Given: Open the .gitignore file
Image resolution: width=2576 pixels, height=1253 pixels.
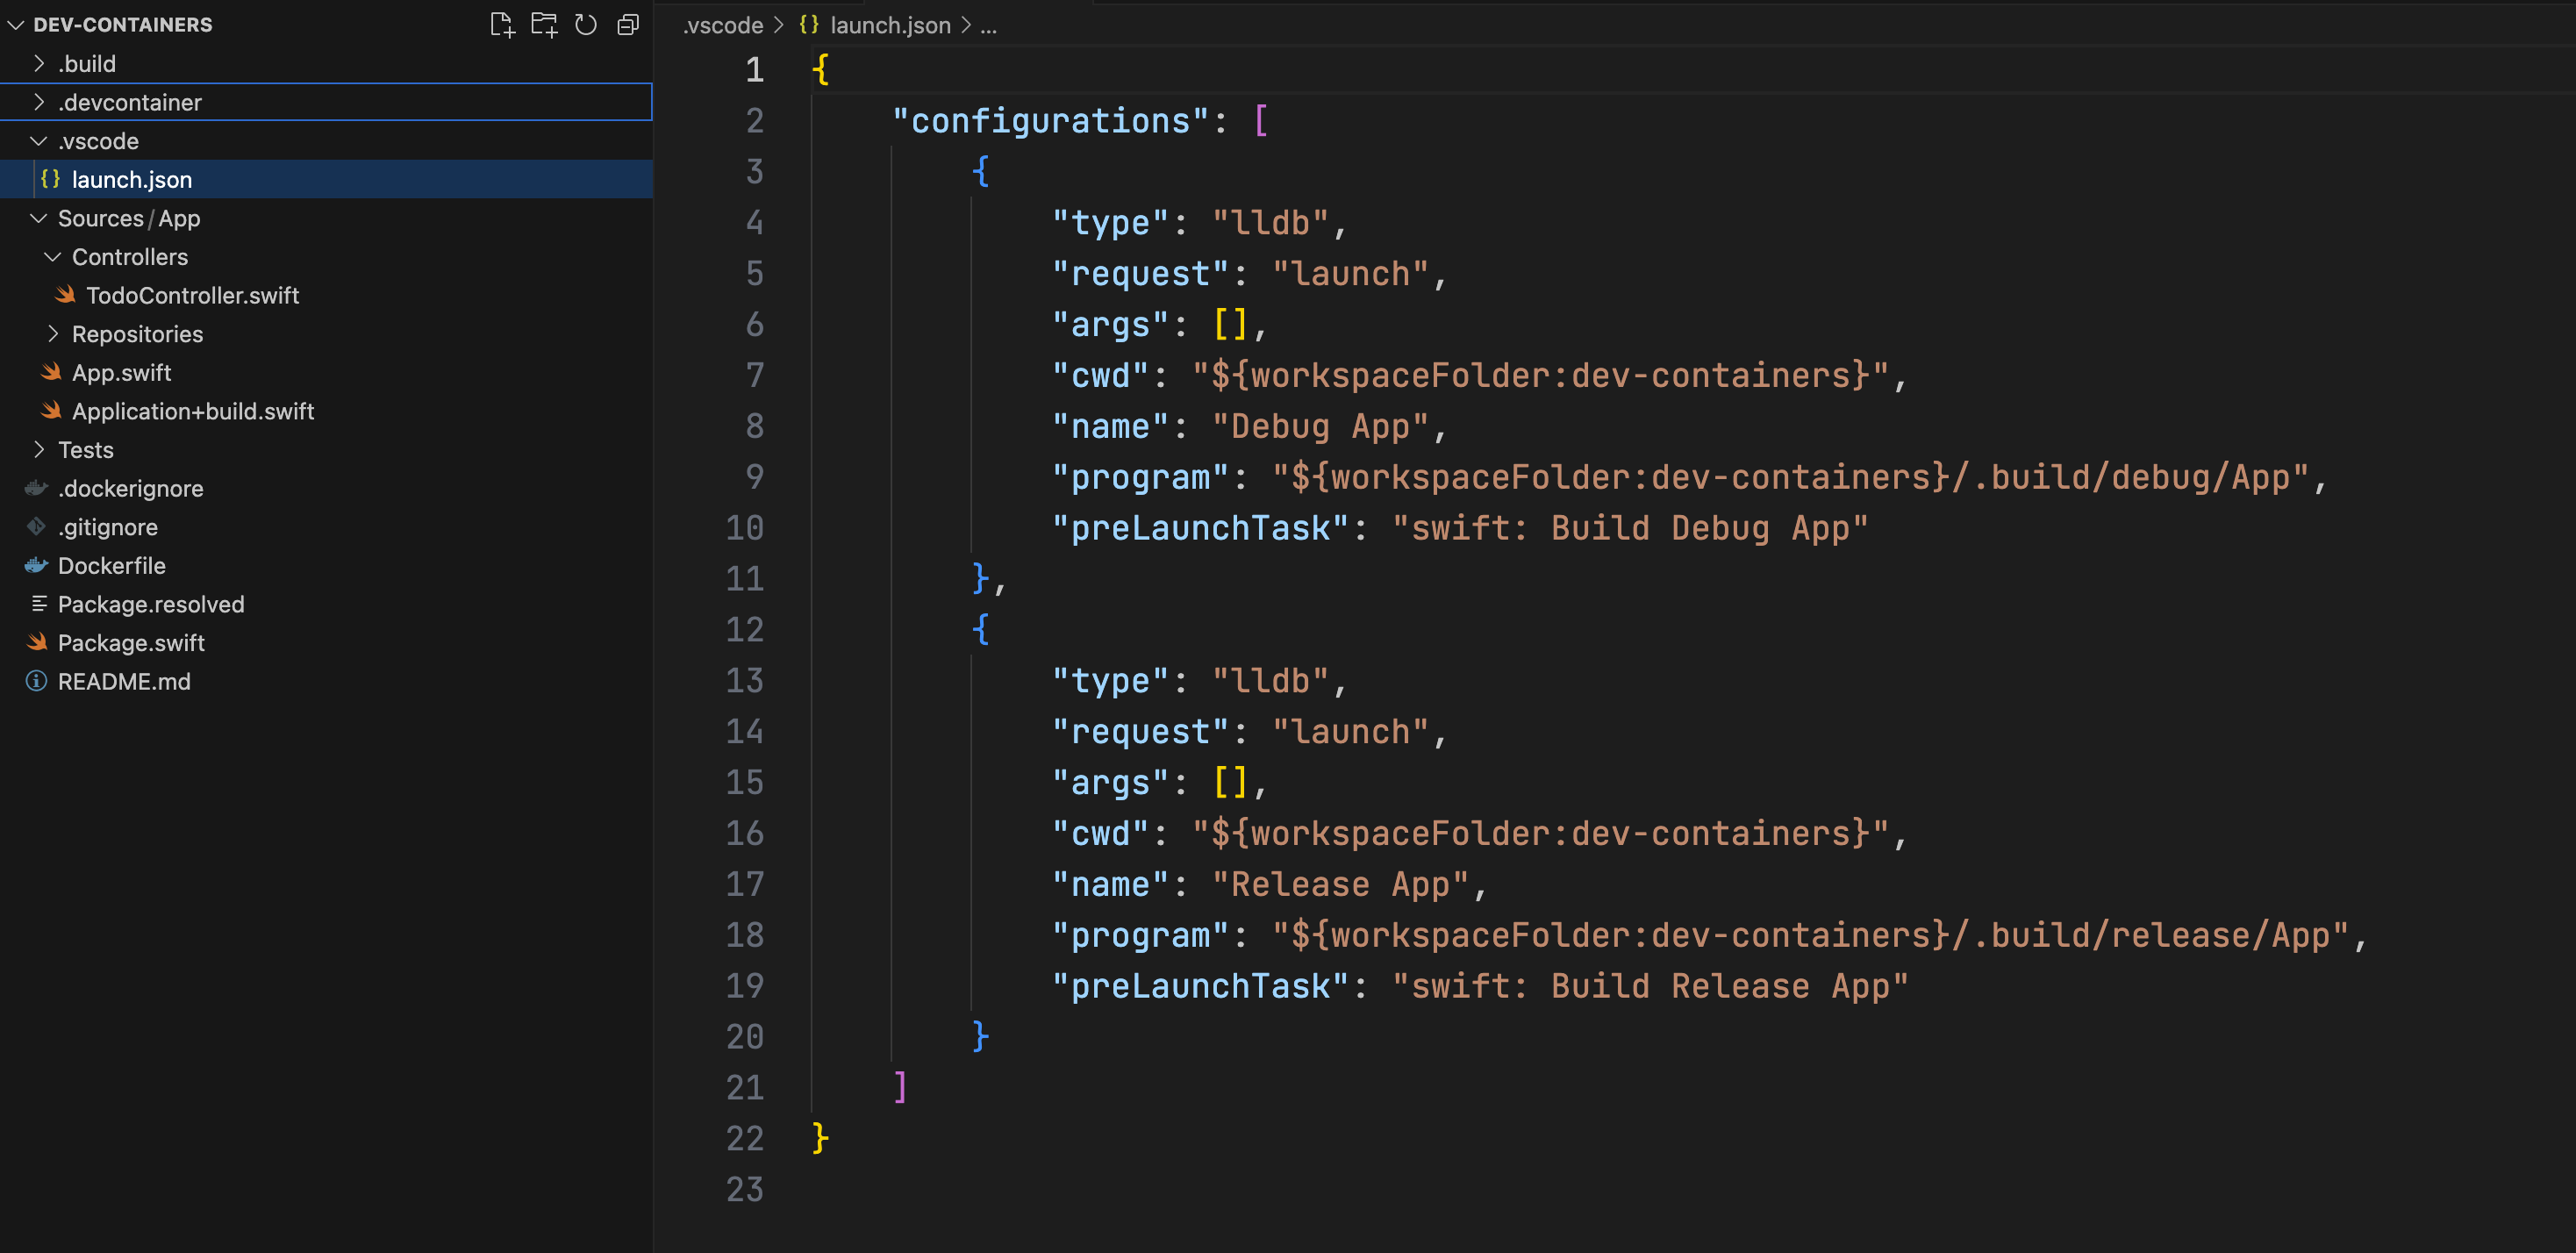Looking at the screenshot, I should point(107,527).
